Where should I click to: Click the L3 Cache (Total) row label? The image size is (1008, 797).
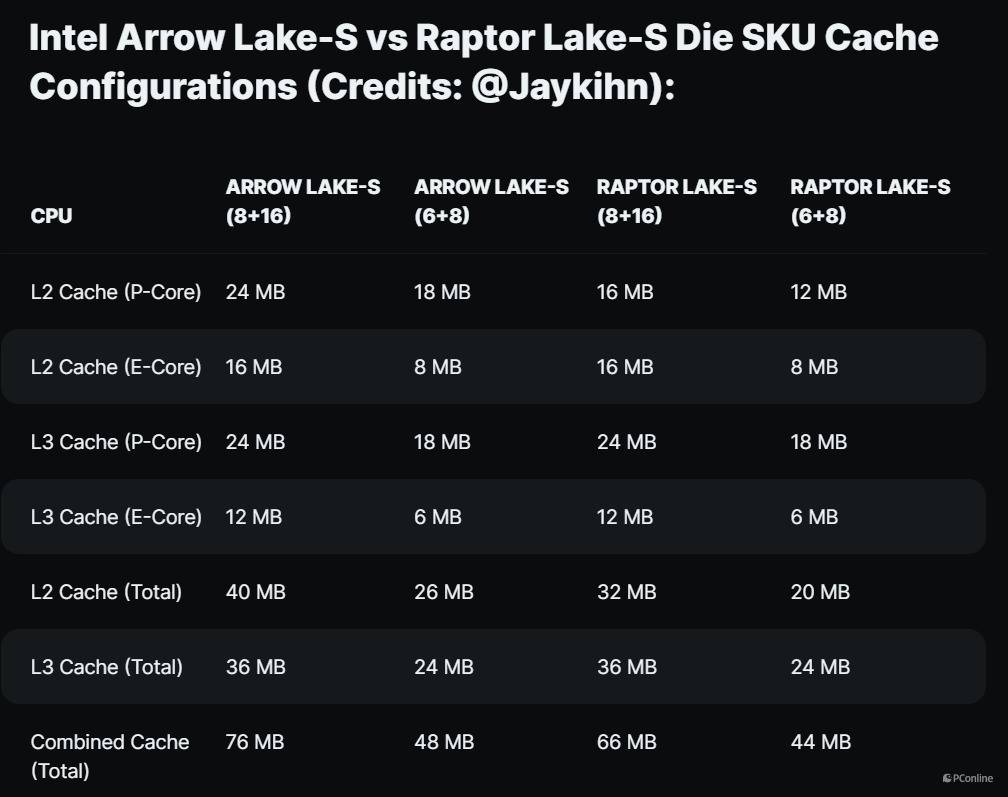pyautogui.click(x=106, y=667)
